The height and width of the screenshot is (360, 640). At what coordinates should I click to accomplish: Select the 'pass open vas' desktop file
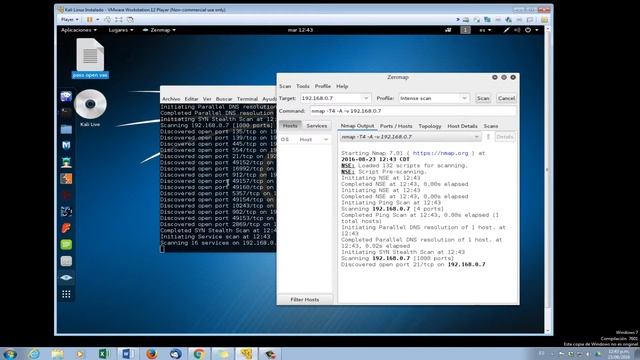tap(90, 58)
